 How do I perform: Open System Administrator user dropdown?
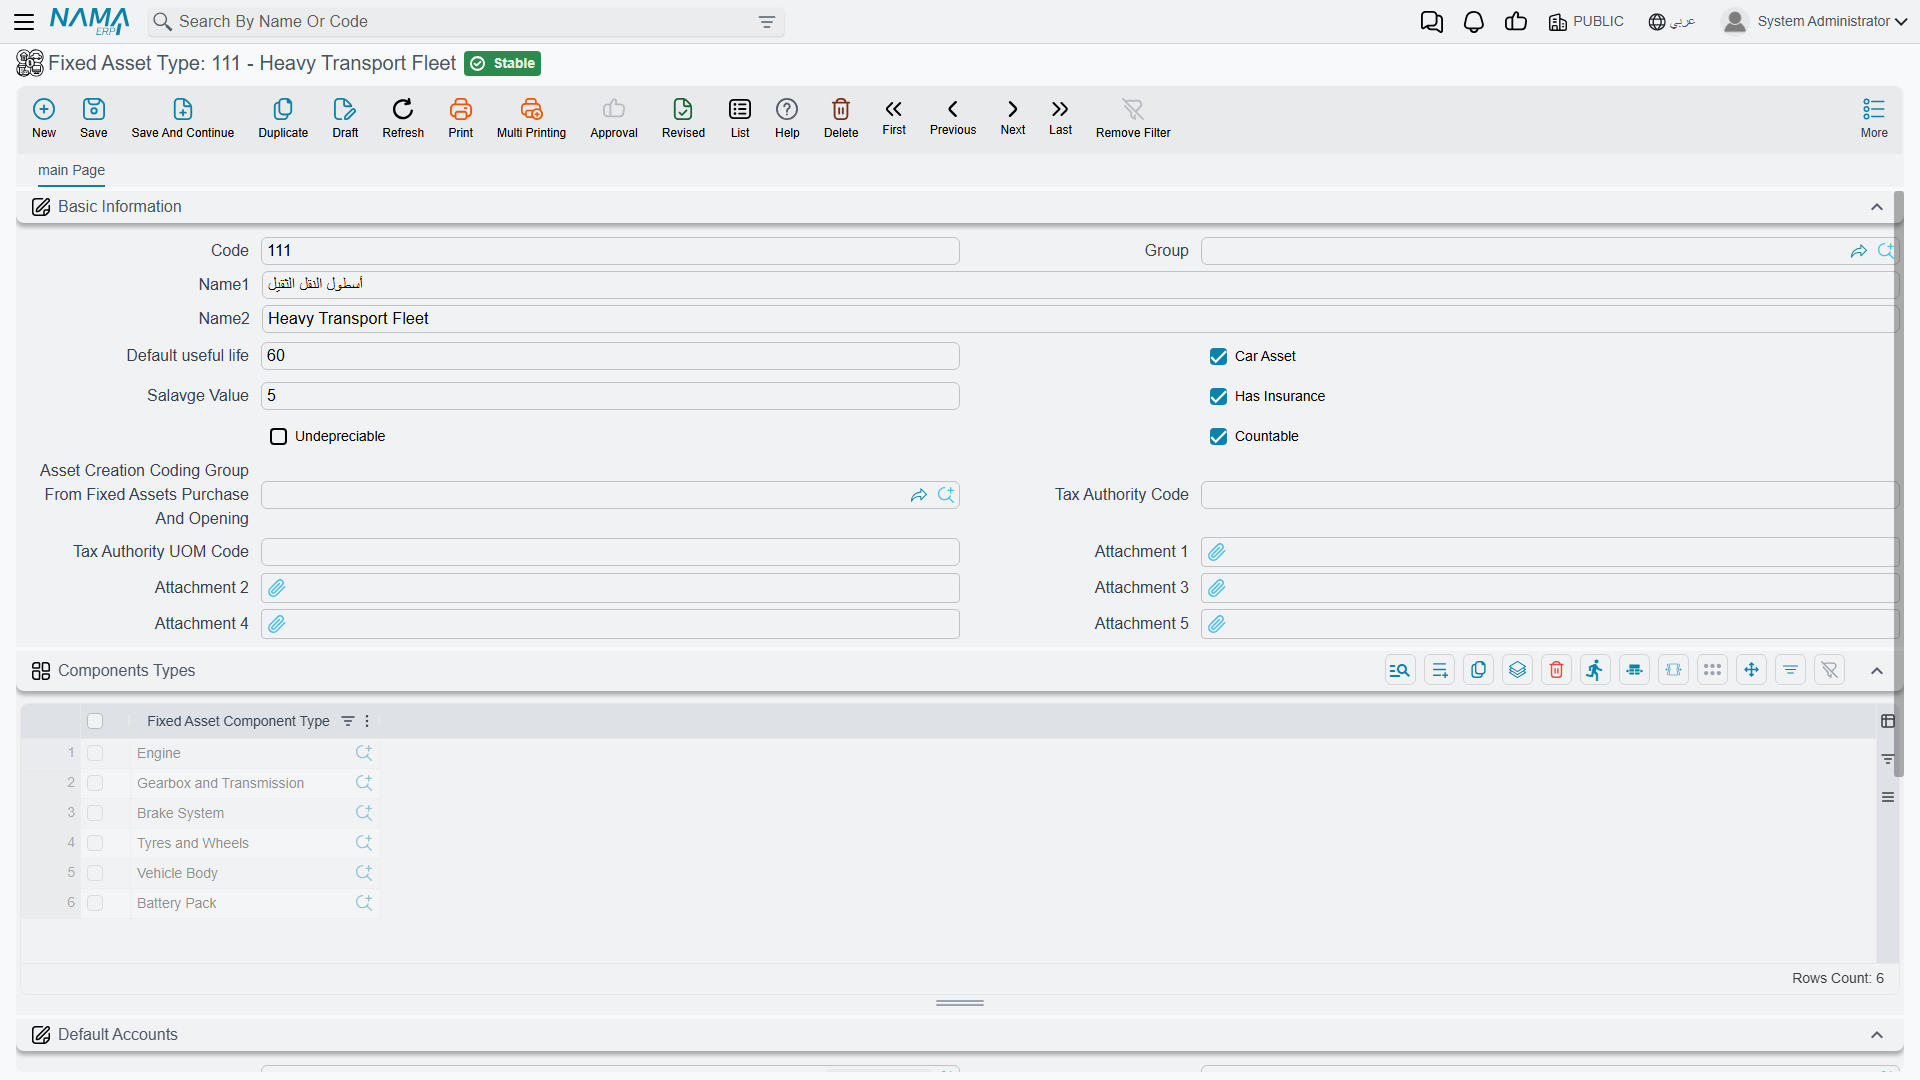pyautogui.click(x=1815, y=22)
